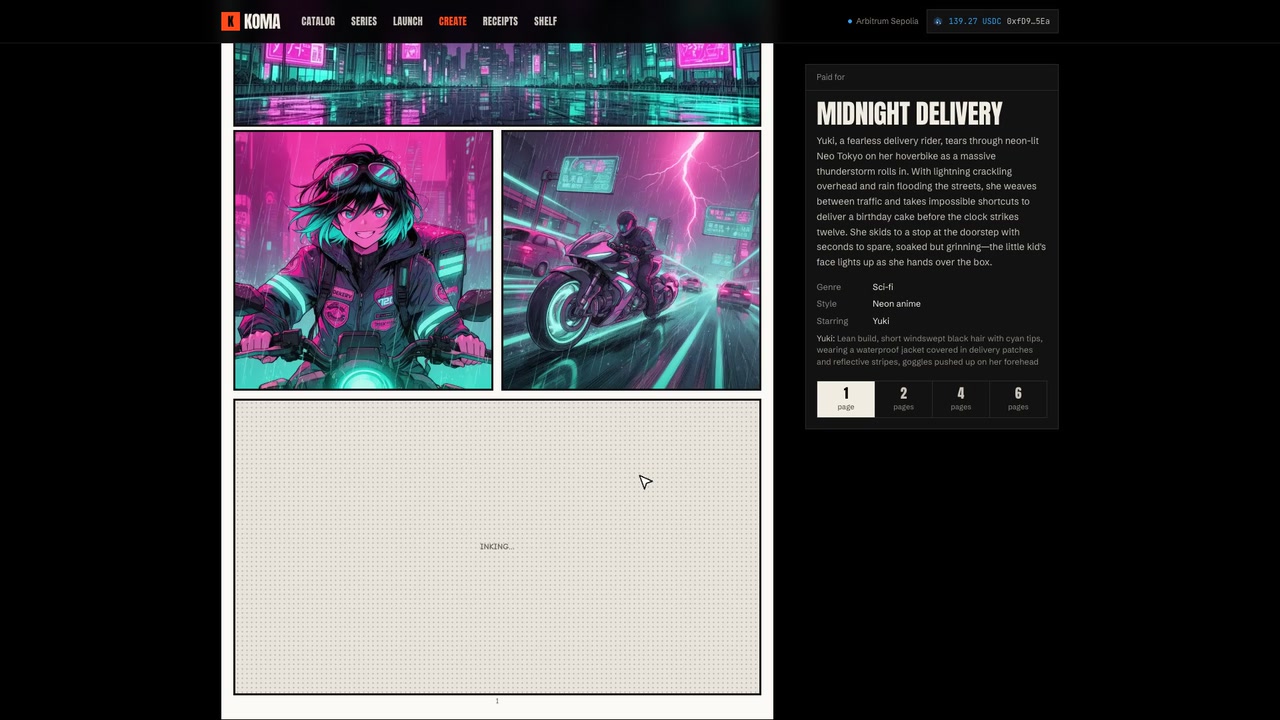The image size is (1280, 720).
Task: Click the 'Neon anime' style value
Action: point(896,304)
